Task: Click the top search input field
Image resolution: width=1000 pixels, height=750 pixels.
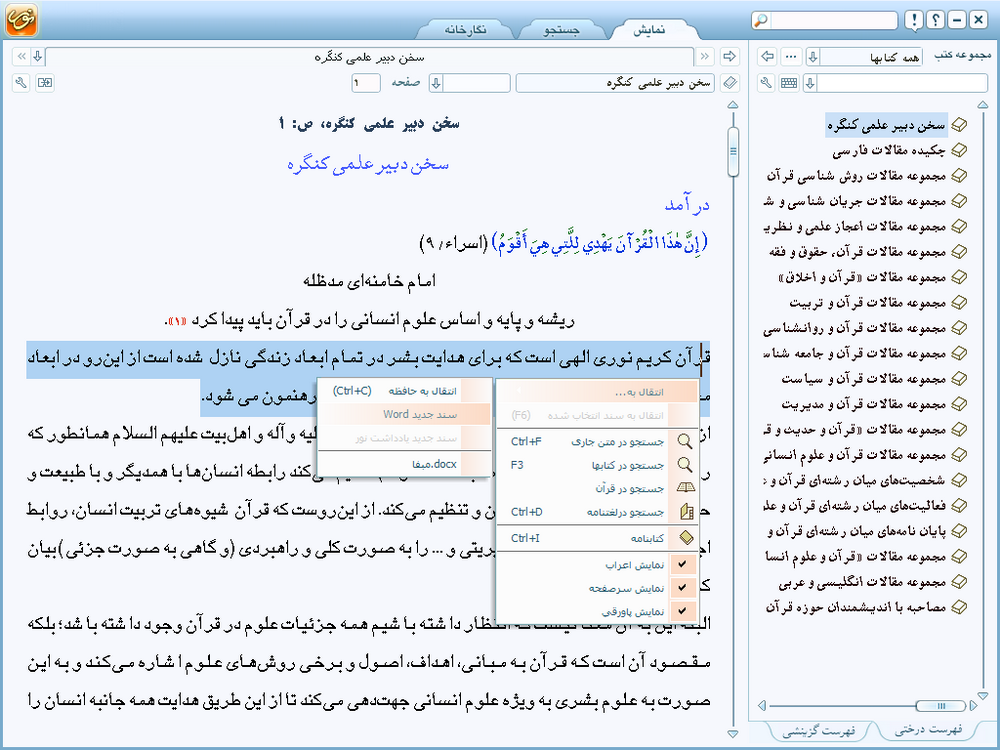Action: pos(833,20)
